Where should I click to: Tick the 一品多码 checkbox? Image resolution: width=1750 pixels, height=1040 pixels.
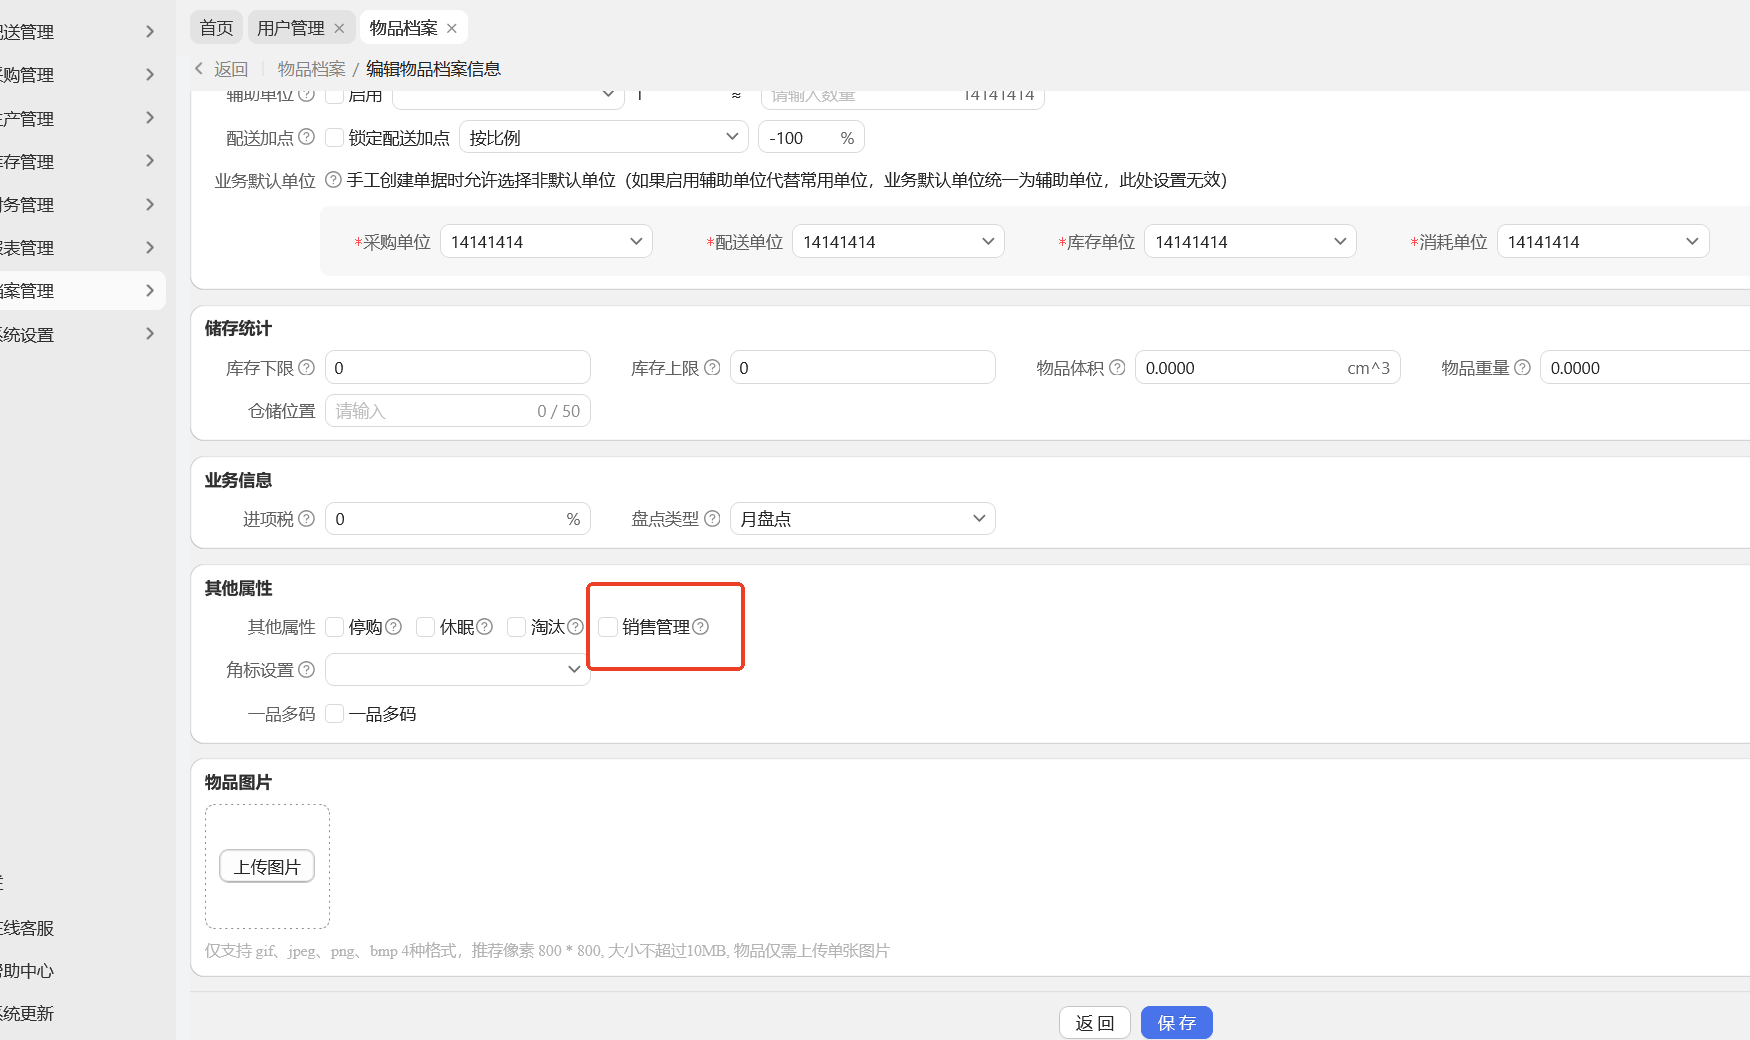pyautogui.click(x=335, y=714)
